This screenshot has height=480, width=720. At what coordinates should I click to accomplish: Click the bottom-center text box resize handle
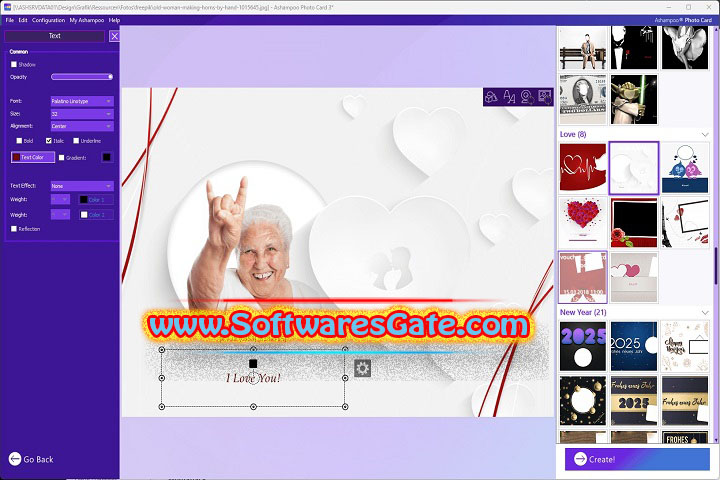(x=253, y=407)
